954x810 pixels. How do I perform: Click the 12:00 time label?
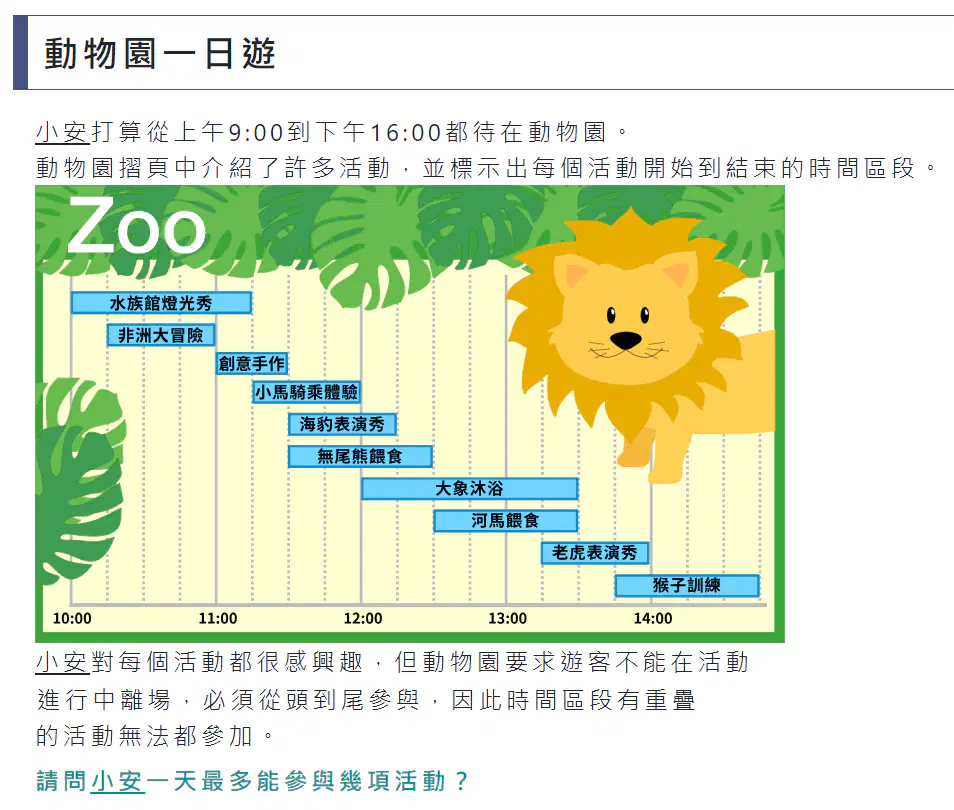click(x=363, y=619)
